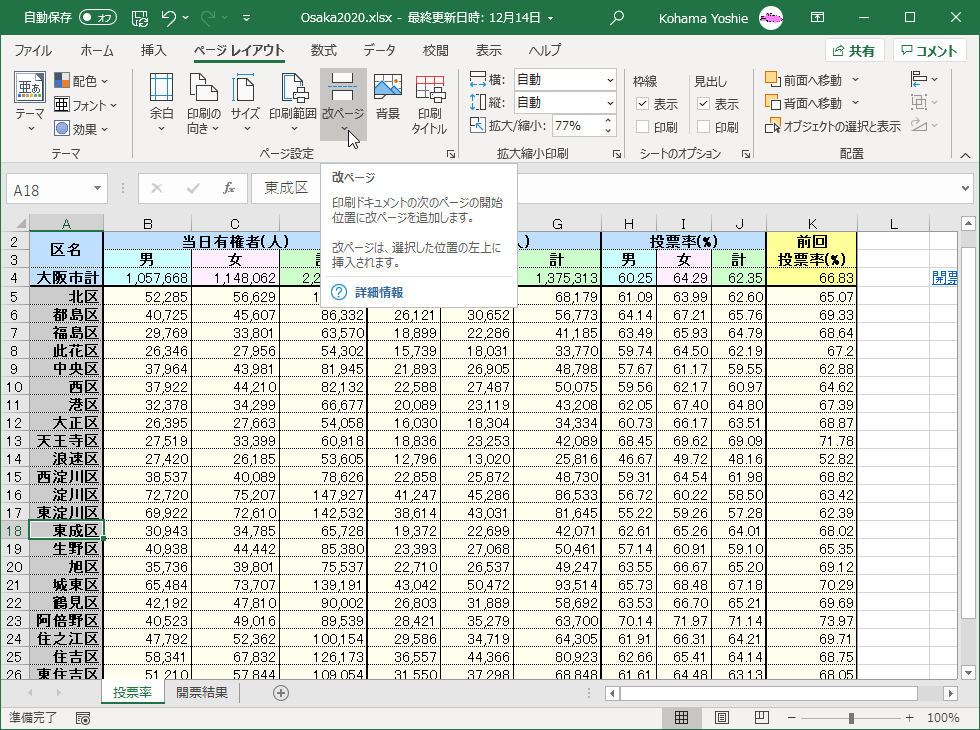Click the Undo arrow in title bar
The image size is (980, 730).
tap(169, 17)
